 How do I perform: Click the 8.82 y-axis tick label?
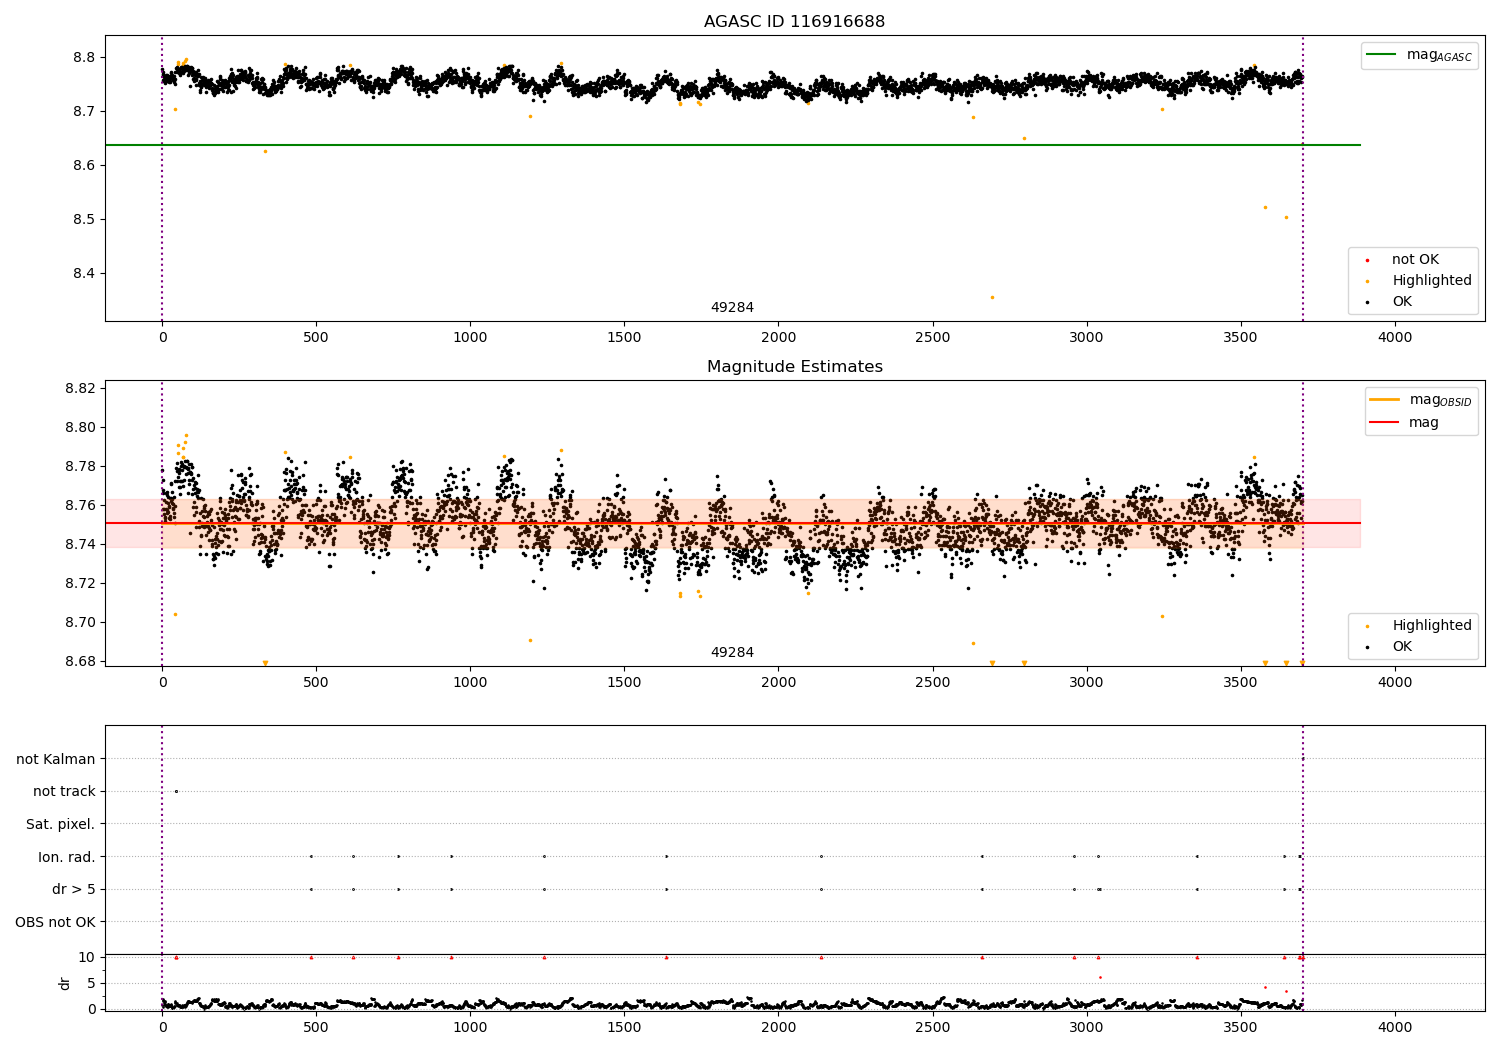81,388
